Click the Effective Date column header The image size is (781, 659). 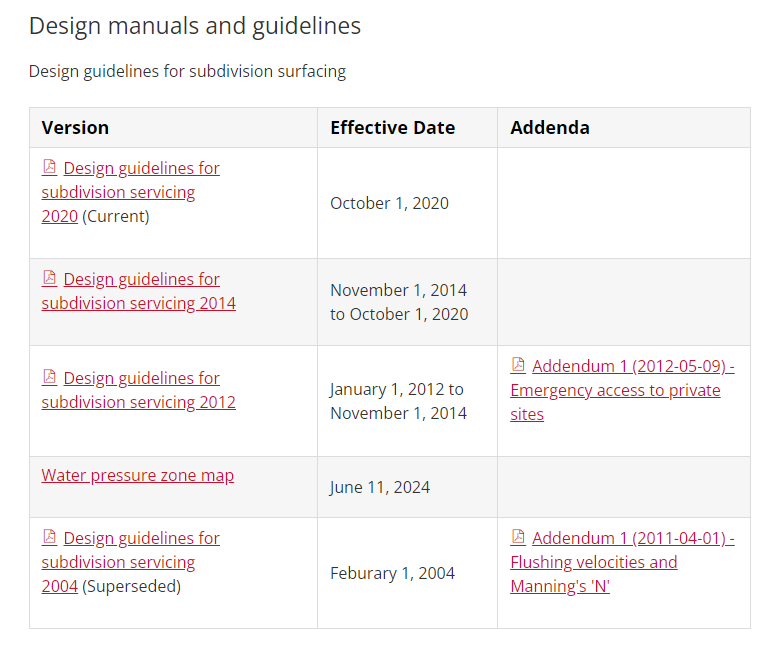pos(392,127)
